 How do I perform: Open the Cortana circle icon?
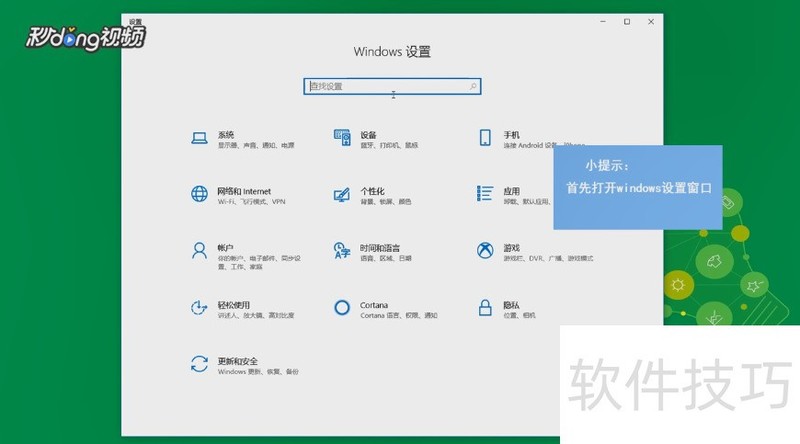[x=342, y=308]
